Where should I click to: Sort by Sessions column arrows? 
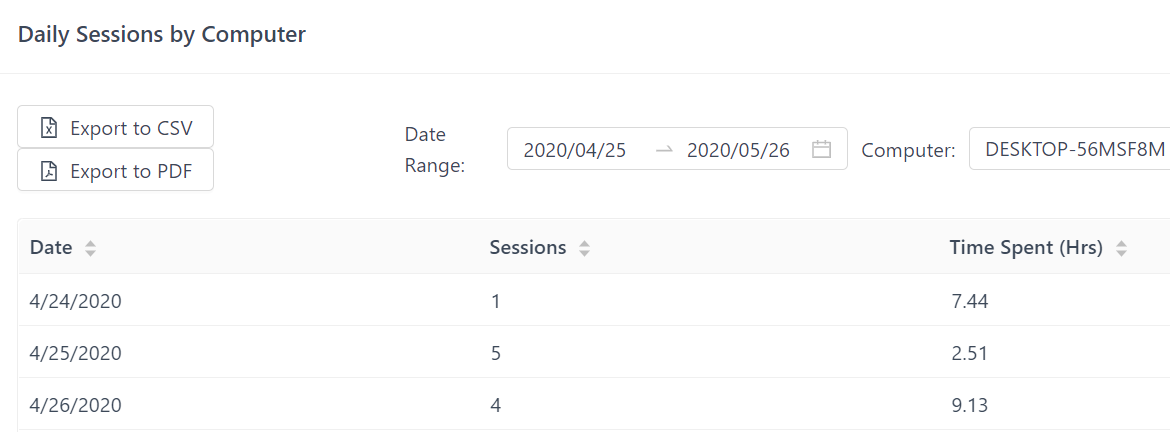click(584, 248)
